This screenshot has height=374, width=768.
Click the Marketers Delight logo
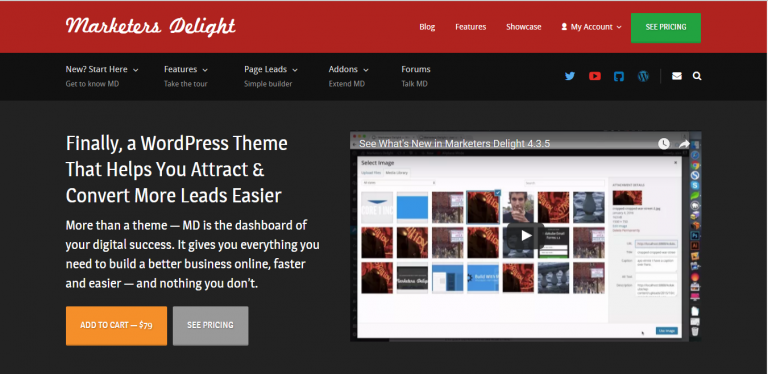[151, 26]
